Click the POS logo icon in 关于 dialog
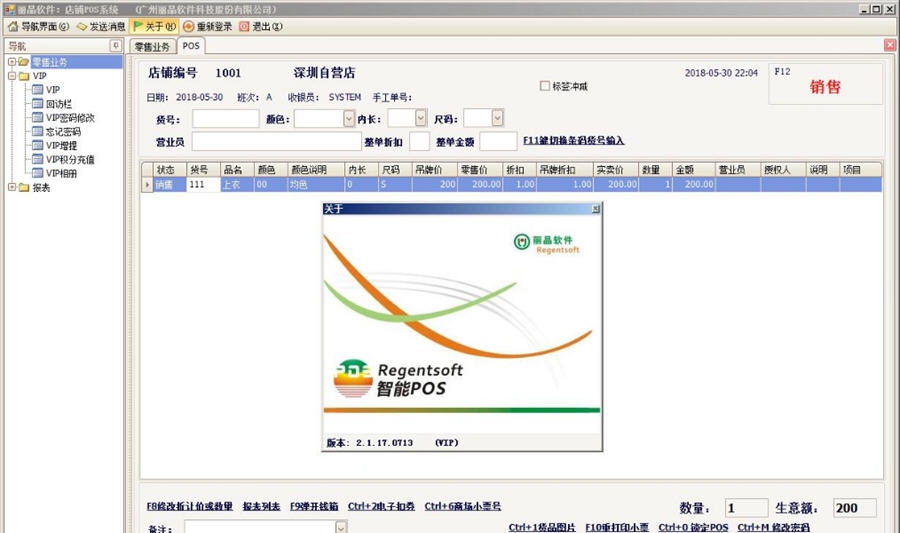 tap(352, 379)
